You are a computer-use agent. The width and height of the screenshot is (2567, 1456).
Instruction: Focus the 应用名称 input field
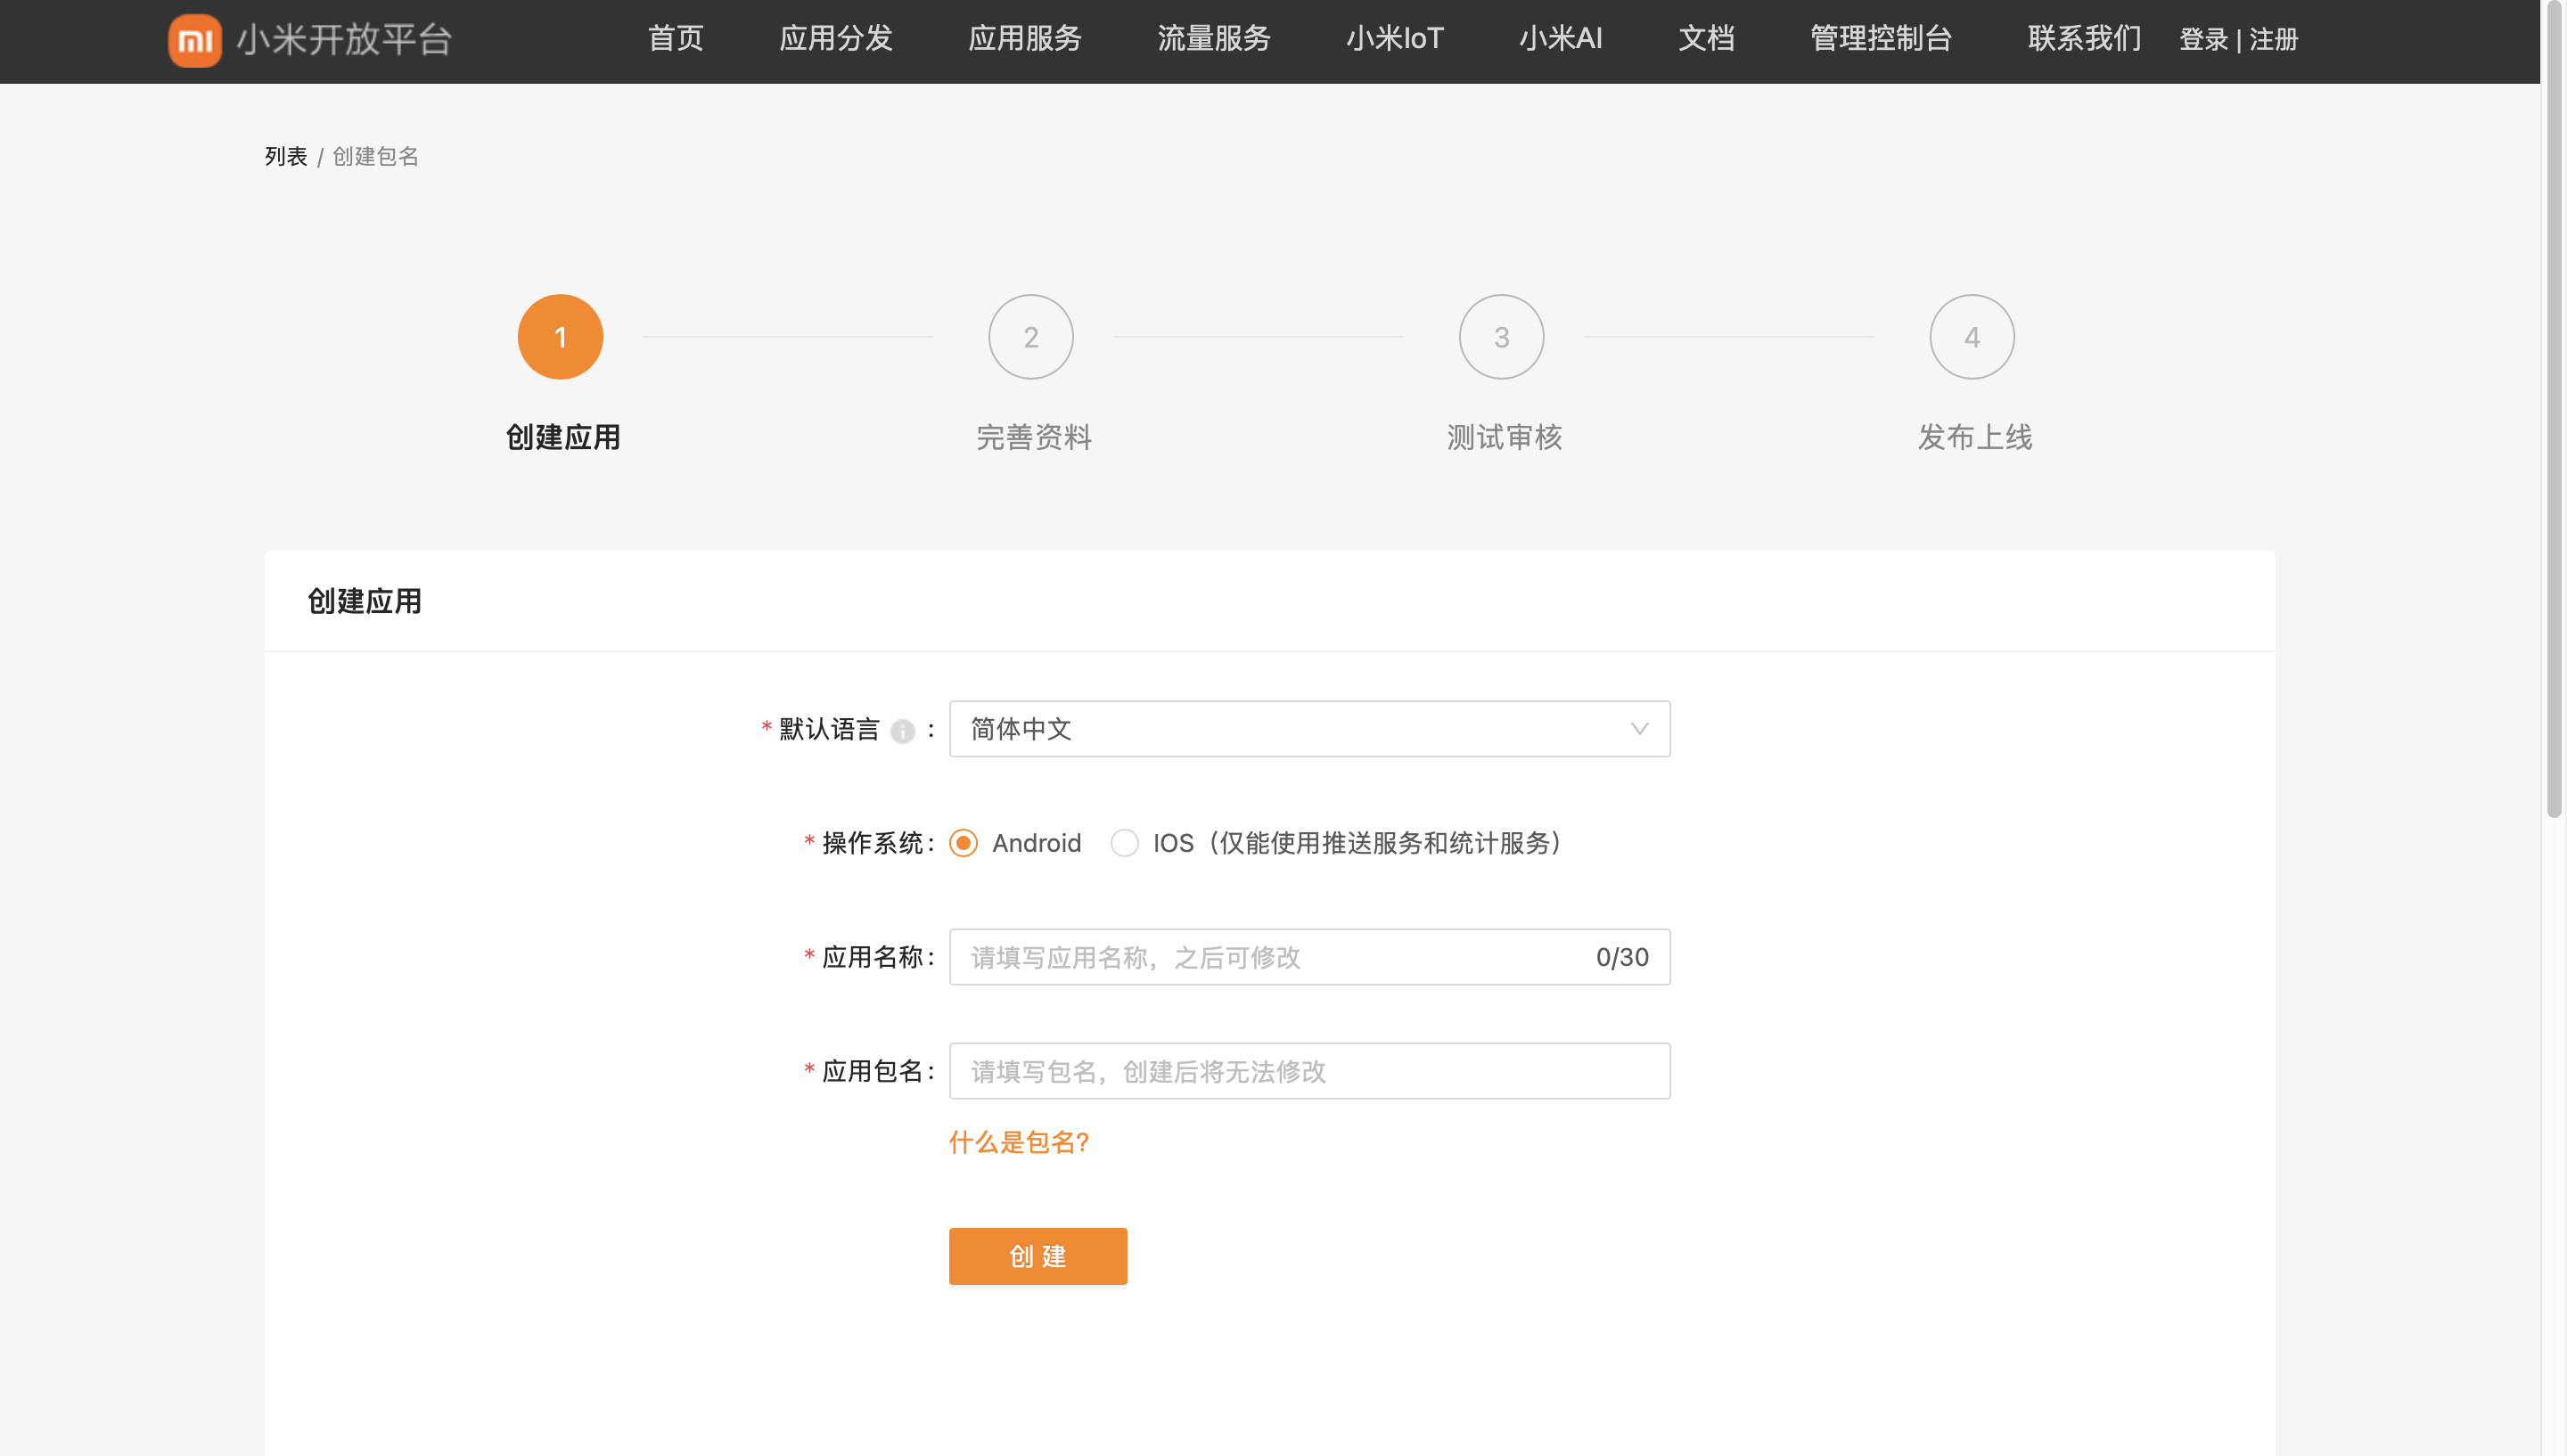click(1309, 957)
